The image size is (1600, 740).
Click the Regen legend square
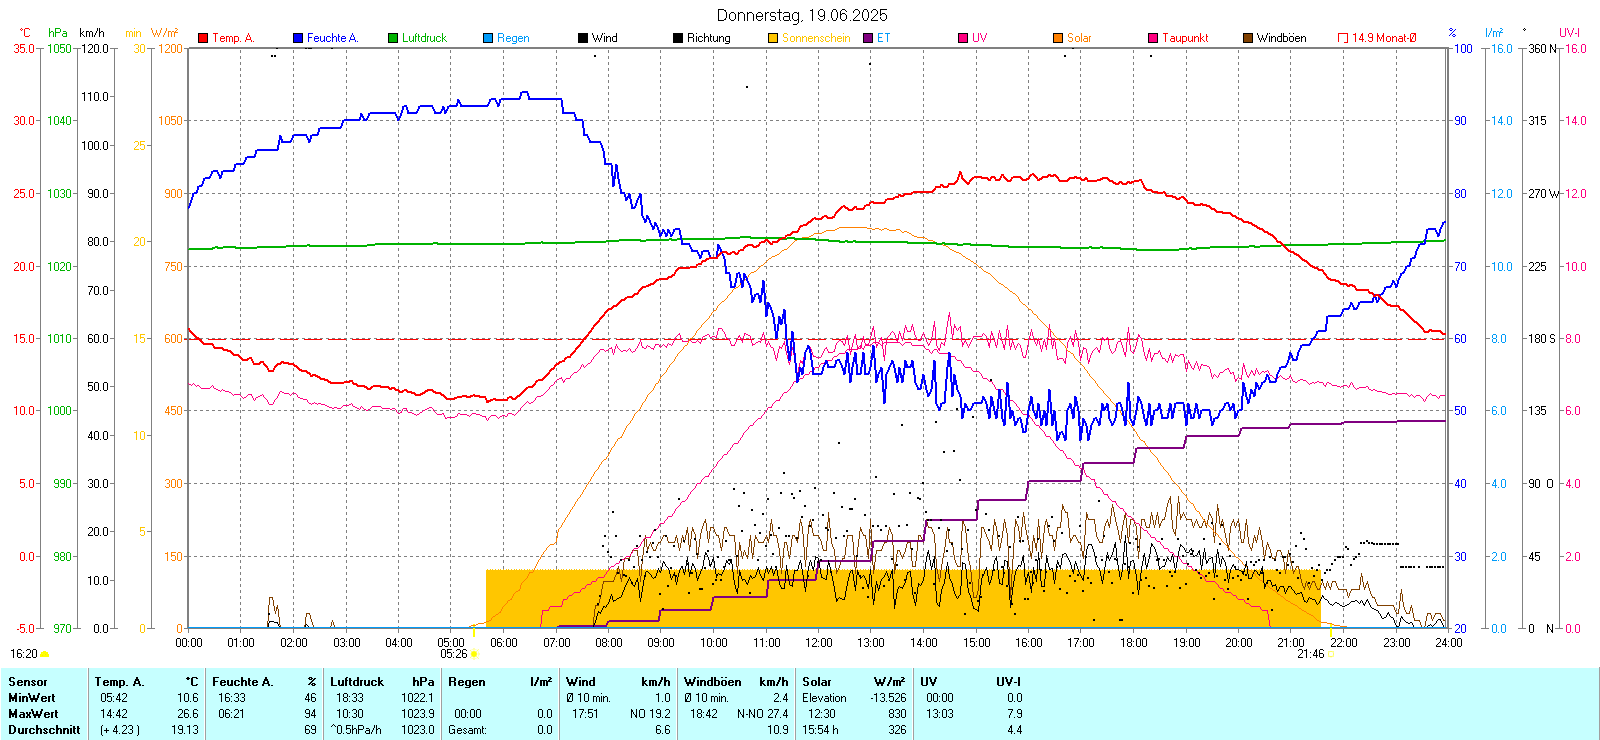(488, 38)
